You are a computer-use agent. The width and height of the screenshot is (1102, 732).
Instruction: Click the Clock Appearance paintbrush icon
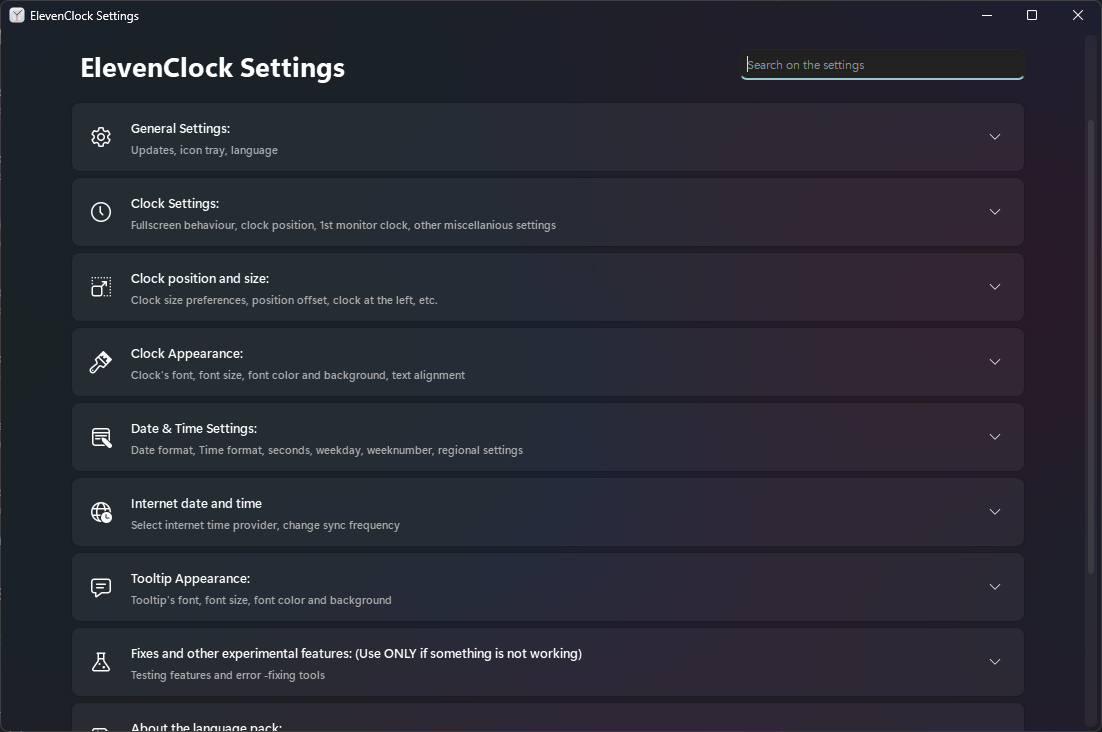[101, 362]
